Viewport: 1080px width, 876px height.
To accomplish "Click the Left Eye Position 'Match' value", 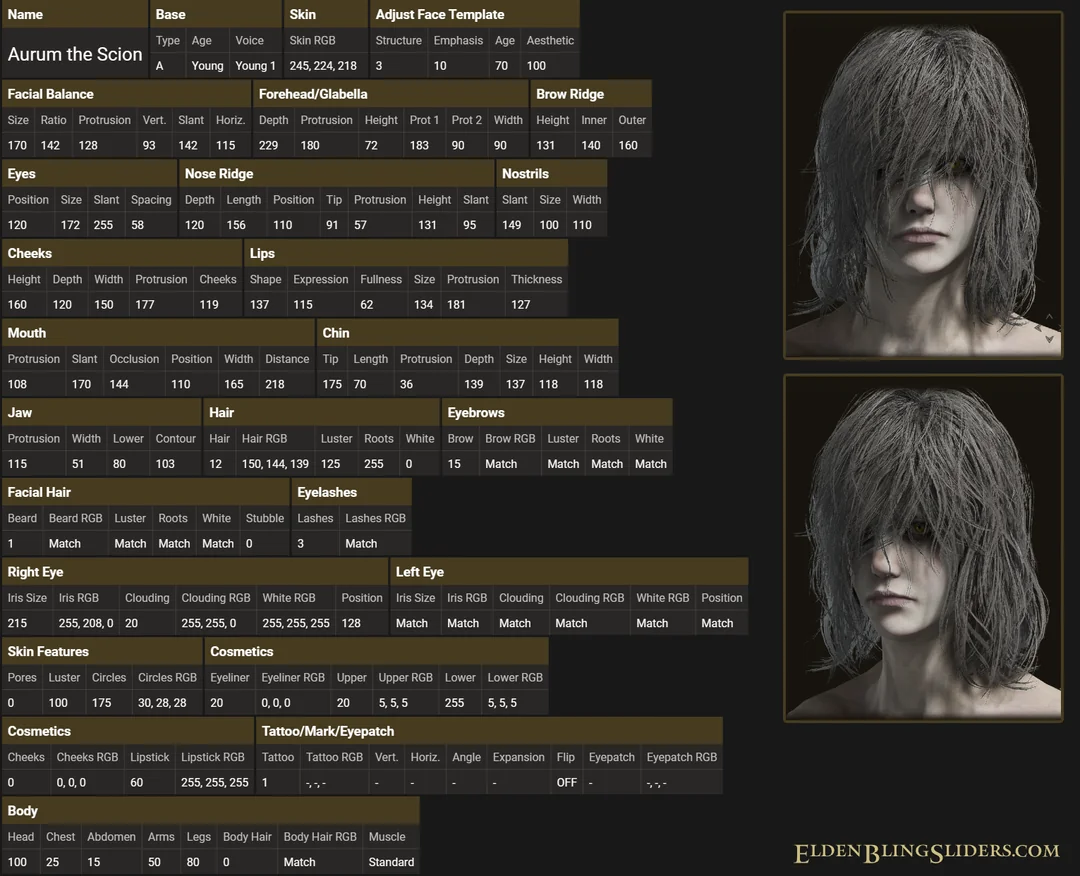I will pos(717,623).
